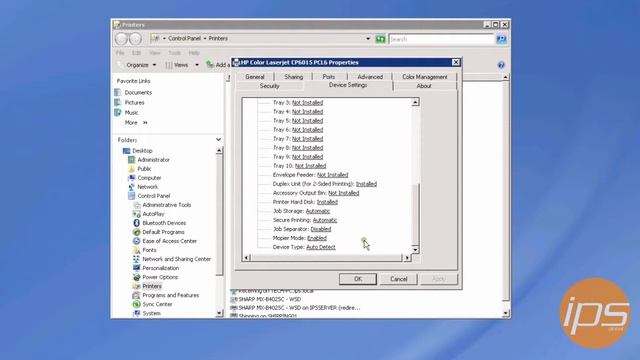
Task: Click the Forward navigation button in Printers window
Action: [x=135, y=39]
